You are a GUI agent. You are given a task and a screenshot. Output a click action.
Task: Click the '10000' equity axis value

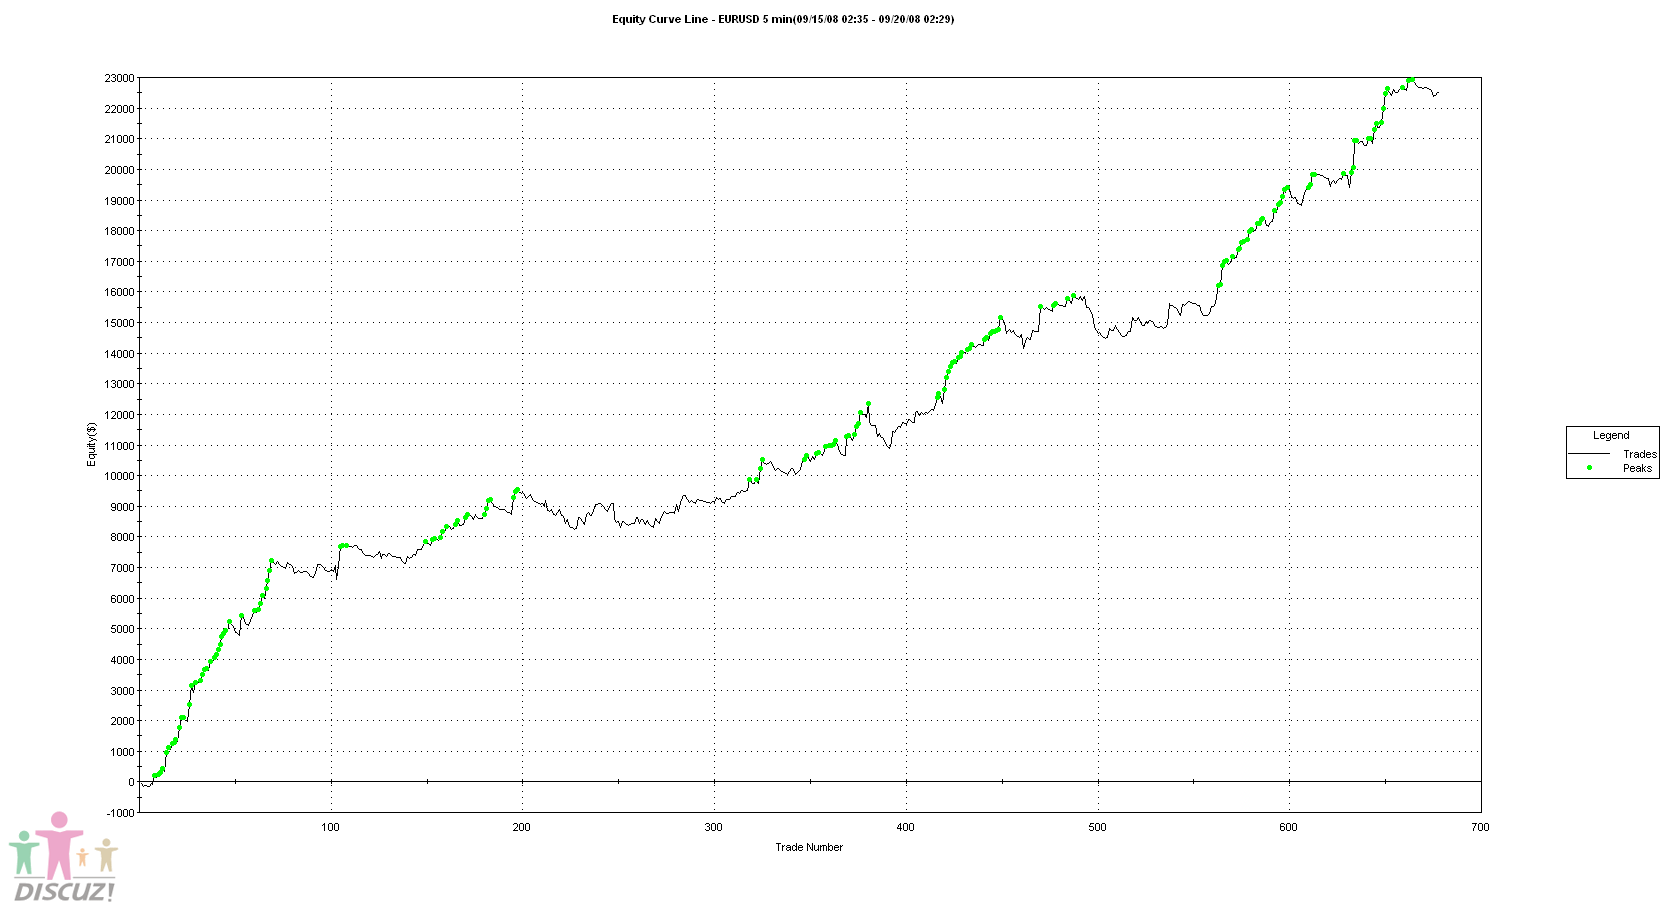click(x=119, y=476)
